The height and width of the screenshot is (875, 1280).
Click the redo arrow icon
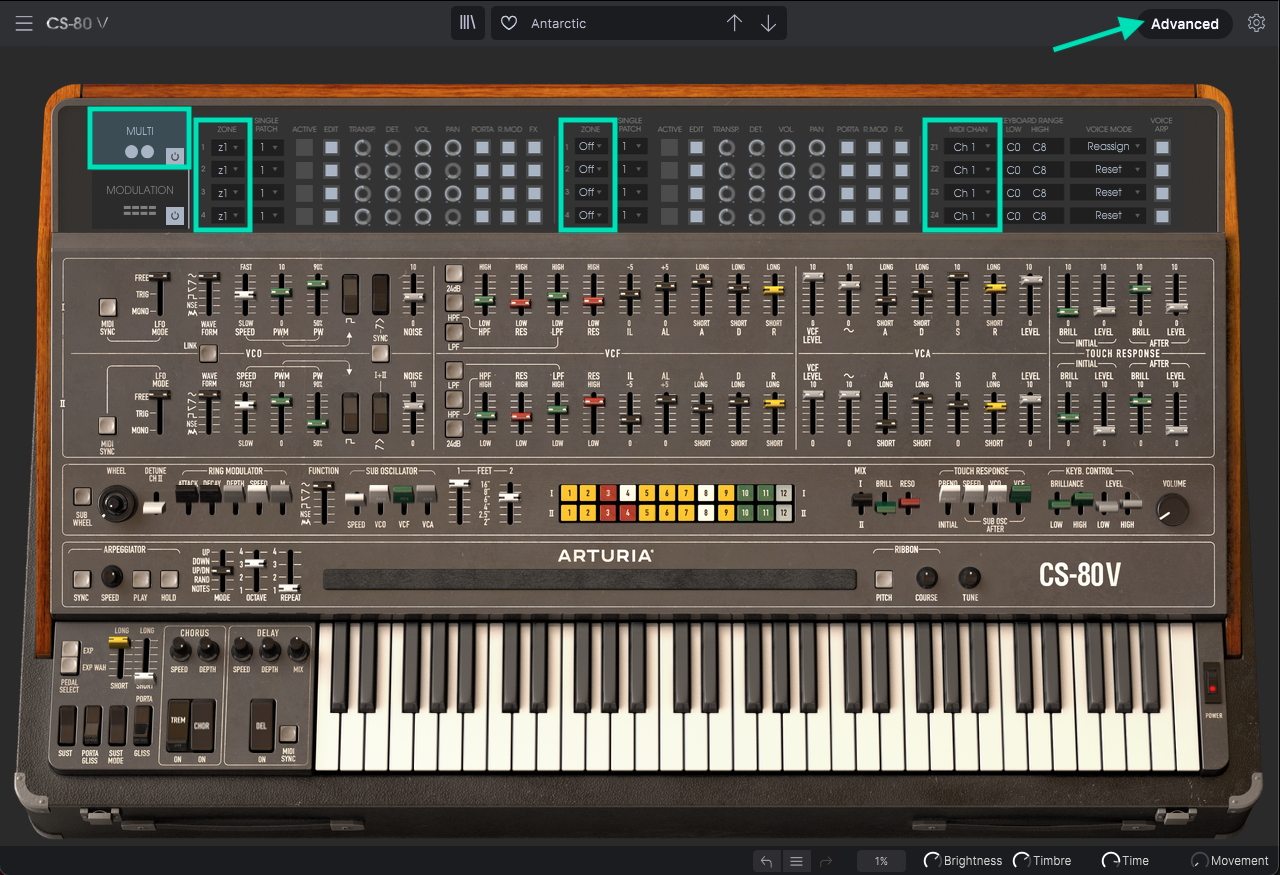[x=824, y=860]
